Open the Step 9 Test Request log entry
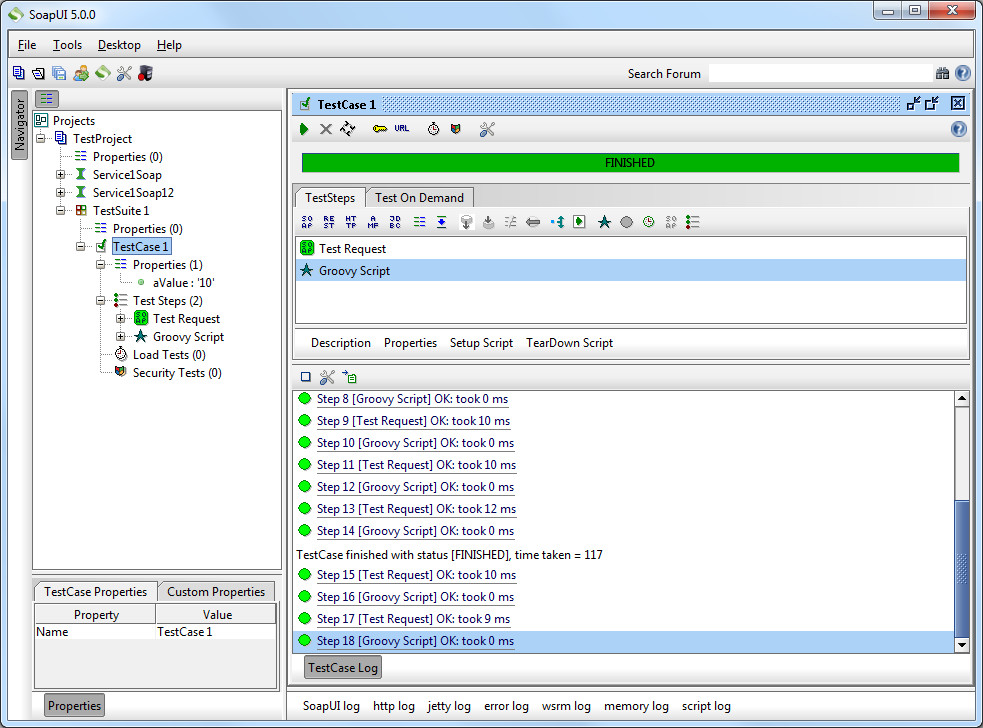 [413, 421]
